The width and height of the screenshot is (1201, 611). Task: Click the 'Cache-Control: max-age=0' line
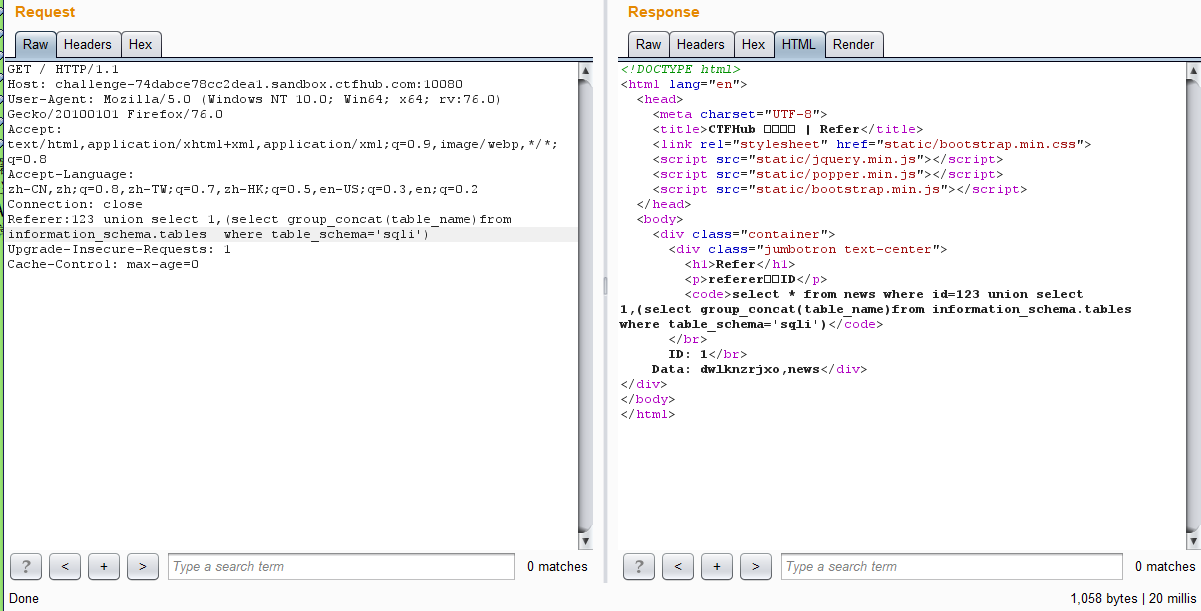(103, 264)
